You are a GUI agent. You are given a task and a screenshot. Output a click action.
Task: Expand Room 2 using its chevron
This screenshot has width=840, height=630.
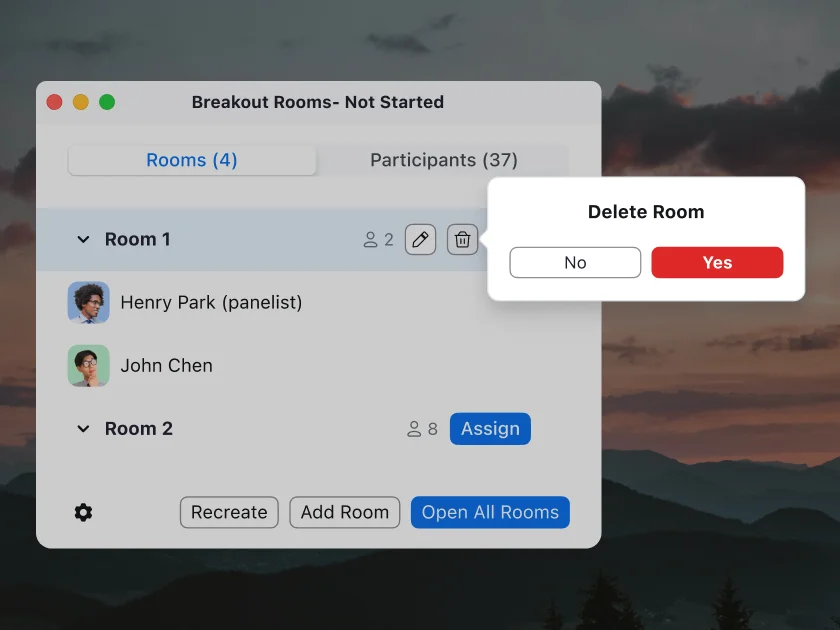[83, 428]
